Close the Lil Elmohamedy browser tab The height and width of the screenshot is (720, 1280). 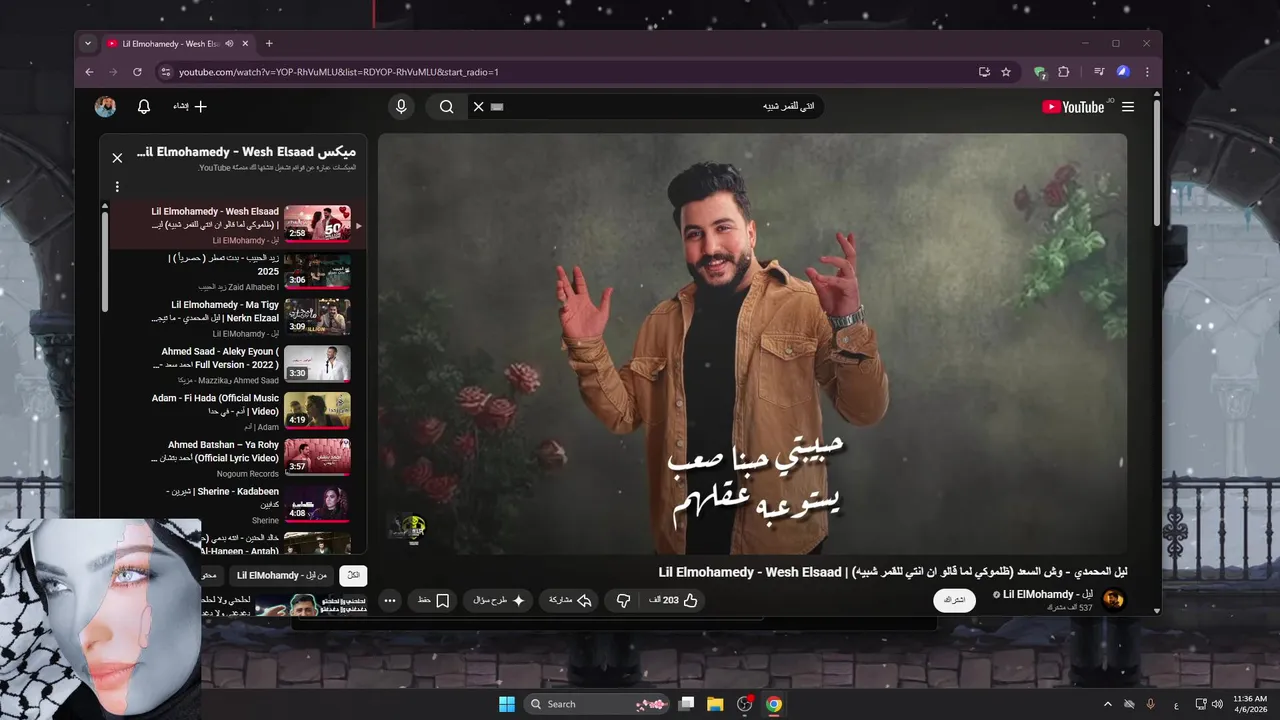point(246,43)
